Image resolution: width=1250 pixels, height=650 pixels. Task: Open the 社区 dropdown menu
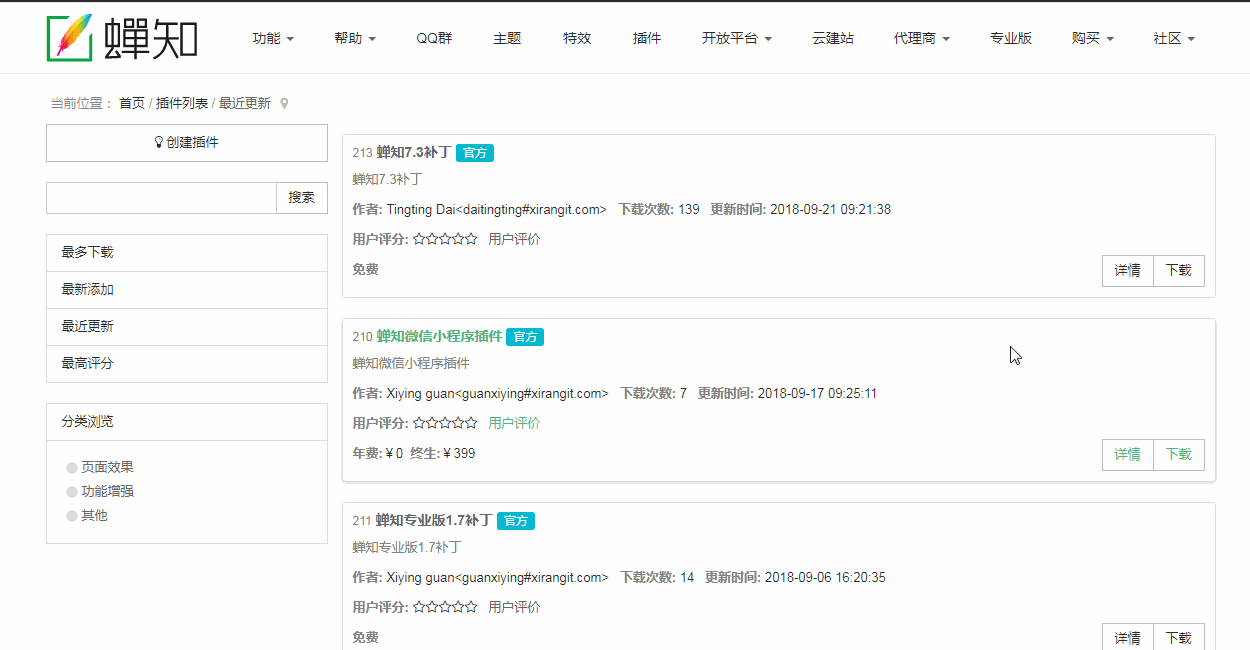pyautogui.click(x=1174, y=38)
